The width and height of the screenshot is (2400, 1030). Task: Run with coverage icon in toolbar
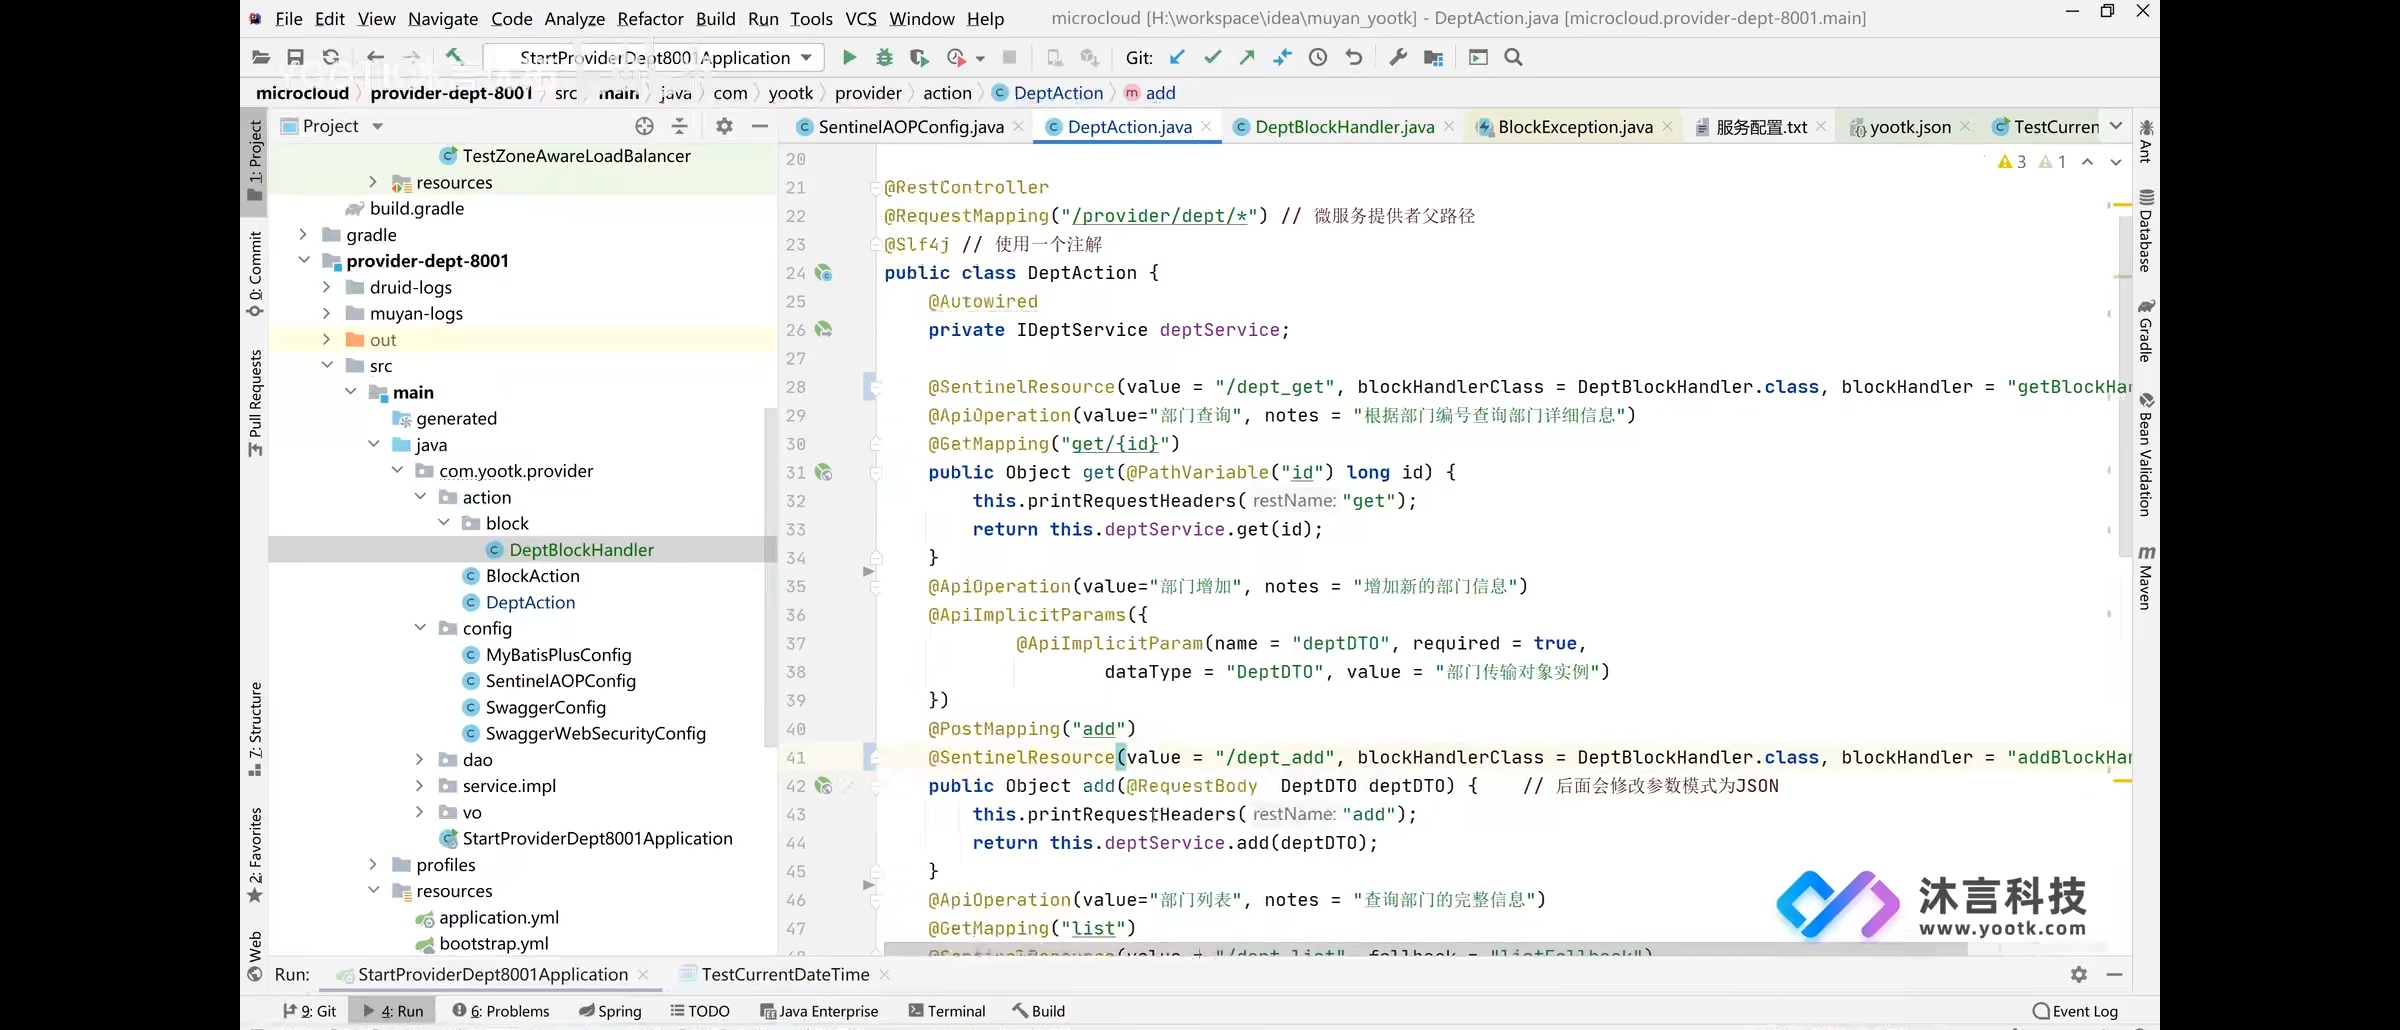919,58
